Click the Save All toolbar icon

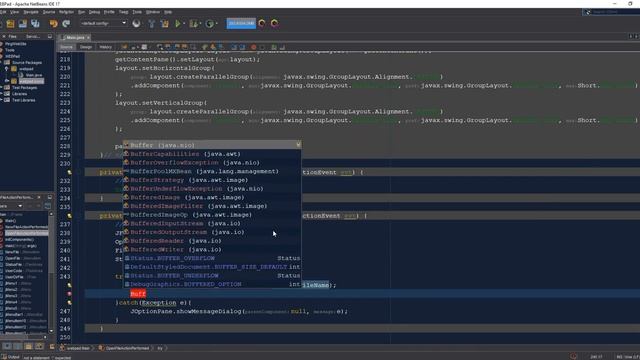point(36,24)
